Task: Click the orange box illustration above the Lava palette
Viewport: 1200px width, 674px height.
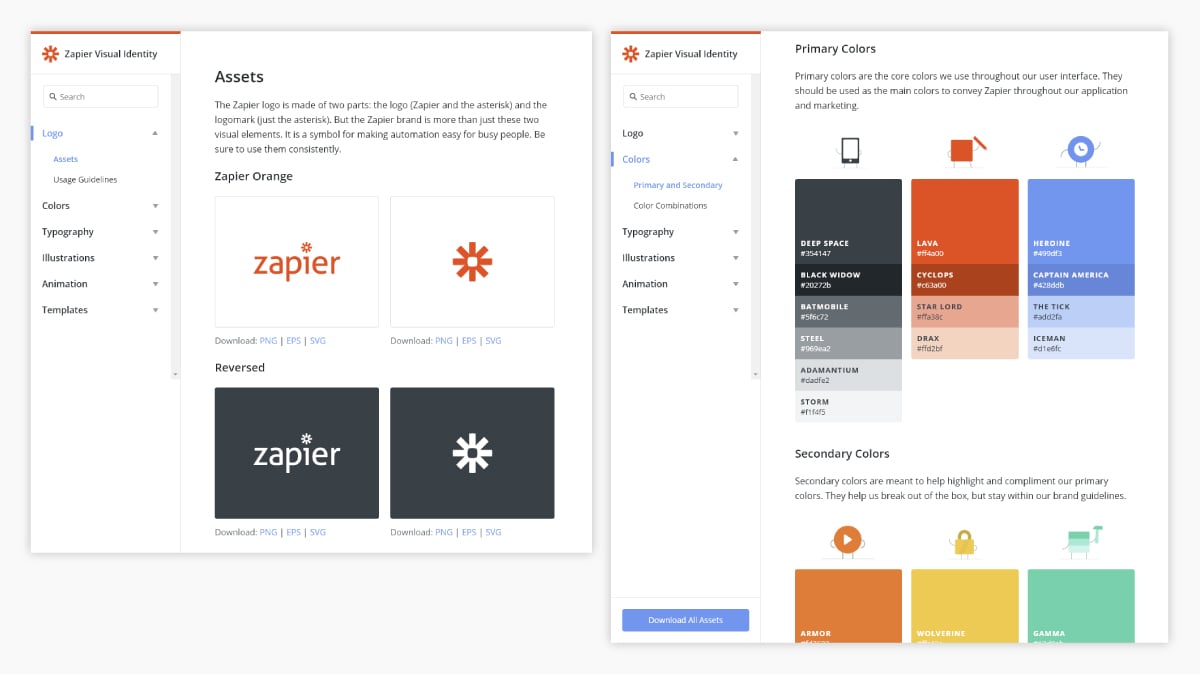Action: 964,150
